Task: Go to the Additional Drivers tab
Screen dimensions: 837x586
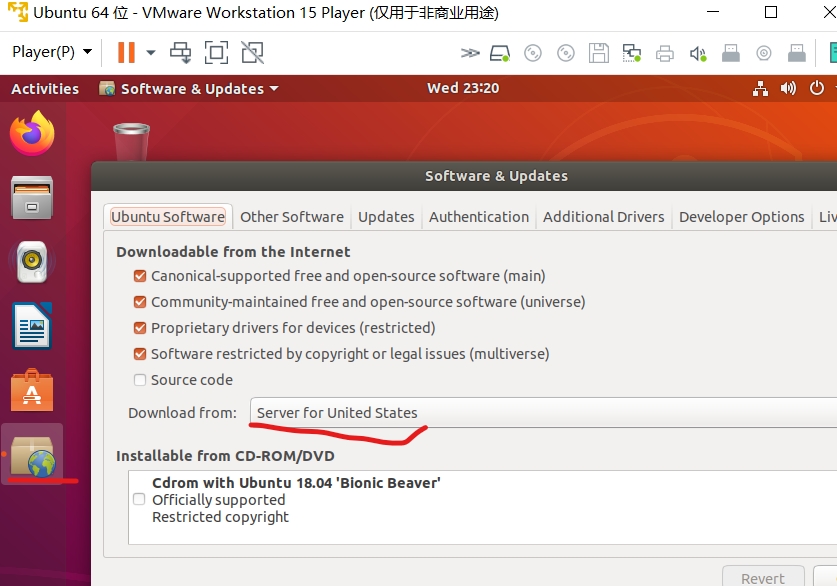Action: pyautogui.click(x=603, y=217)
